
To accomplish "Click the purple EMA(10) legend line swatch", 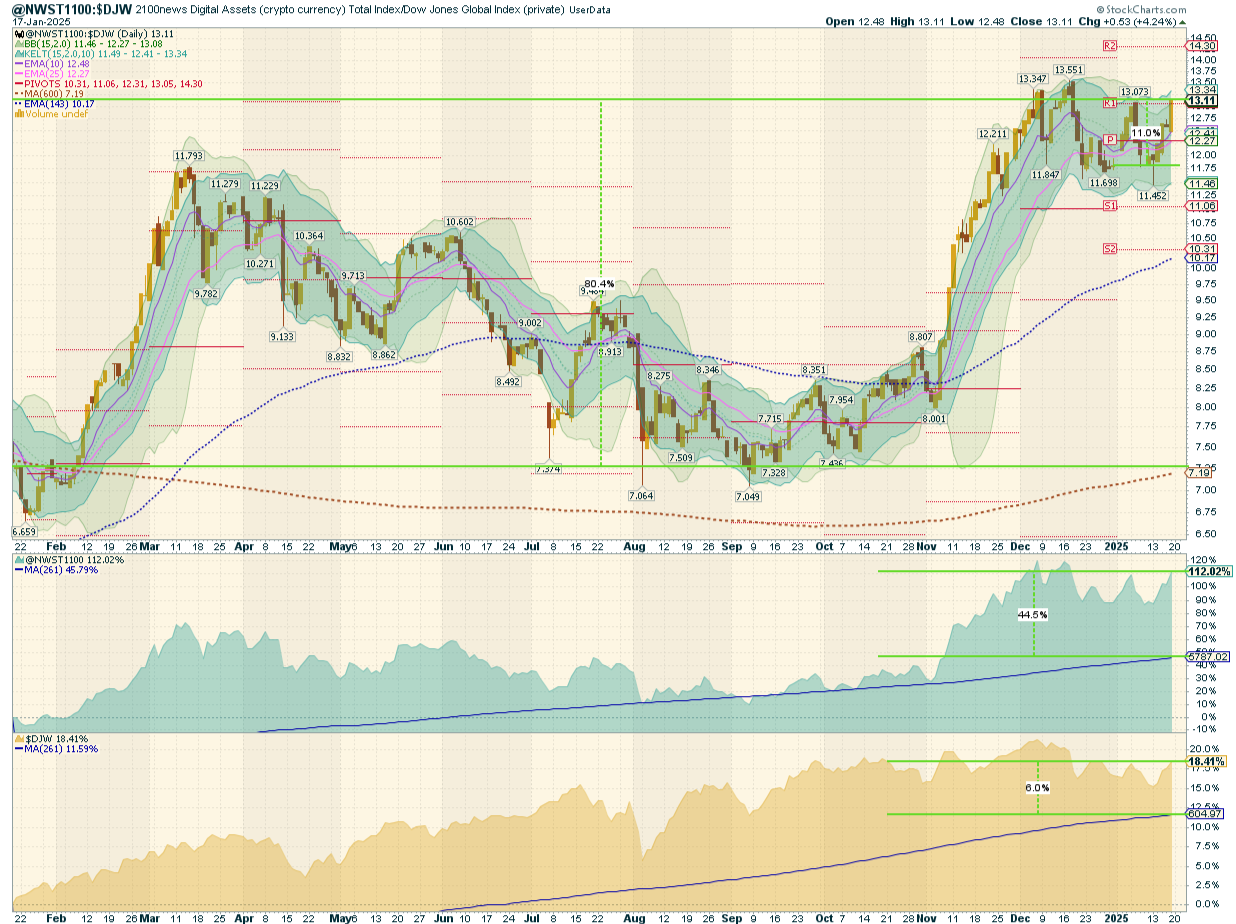I will pyautogui.click(x=18, y=64).
